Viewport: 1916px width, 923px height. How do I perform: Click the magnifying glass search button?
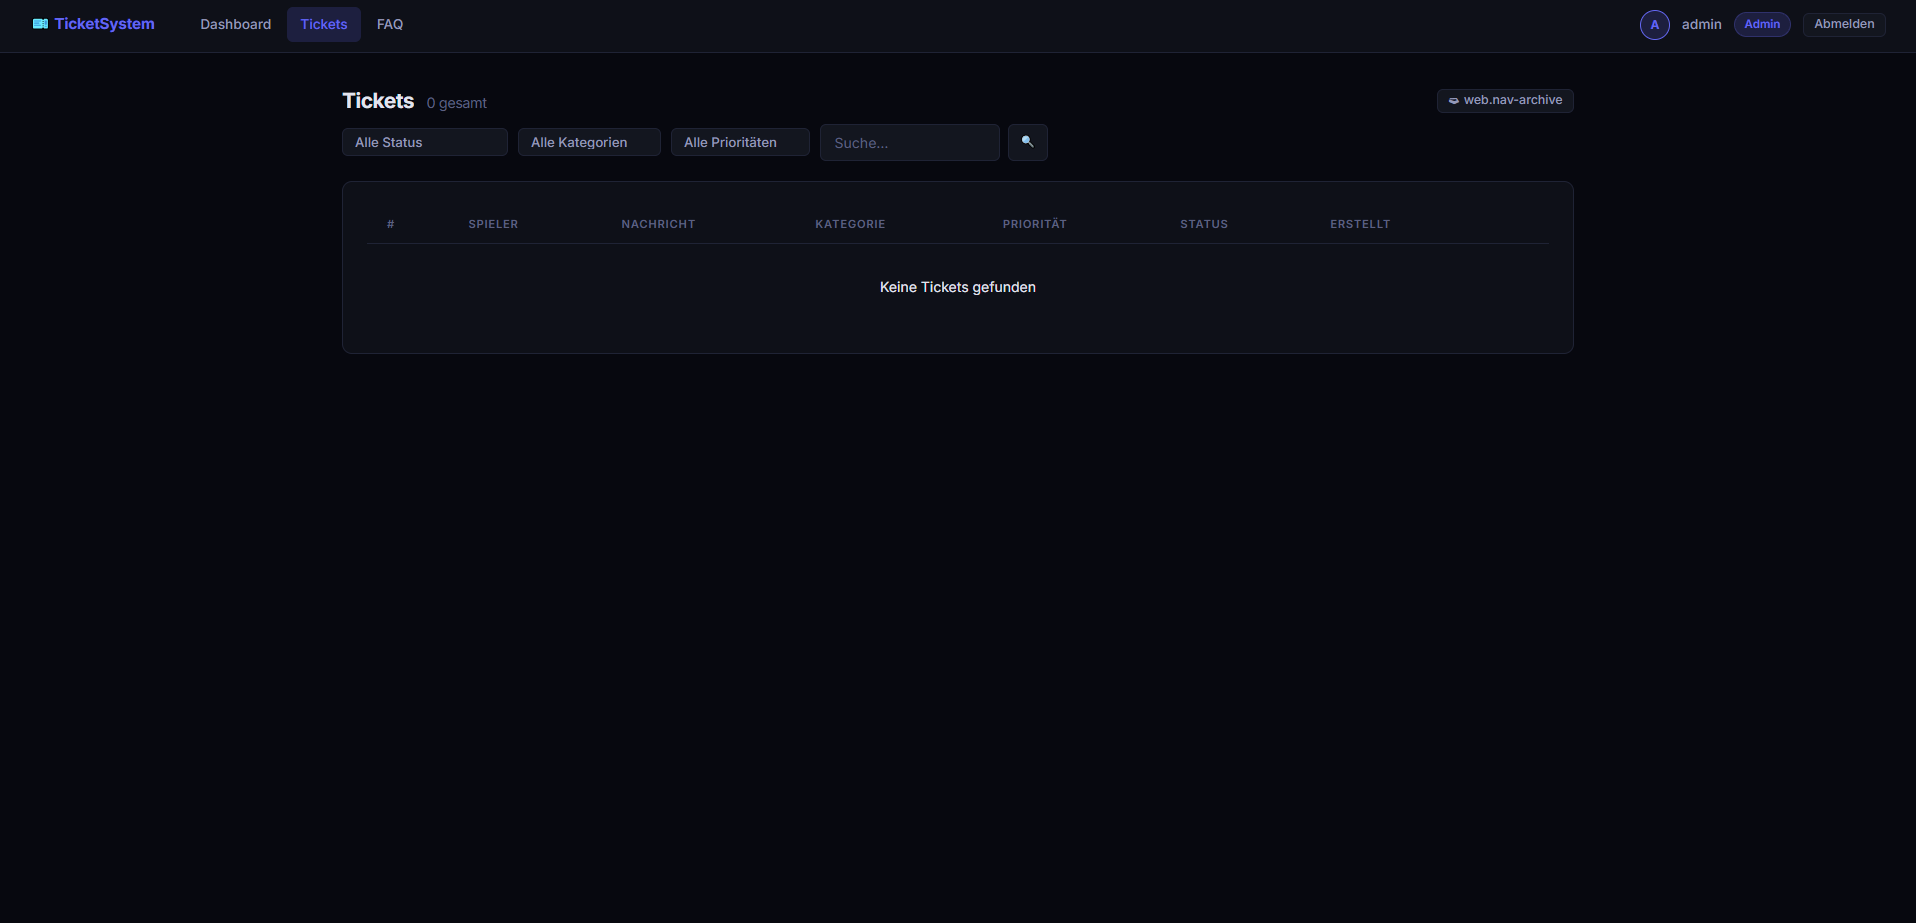click(1027, 142)
